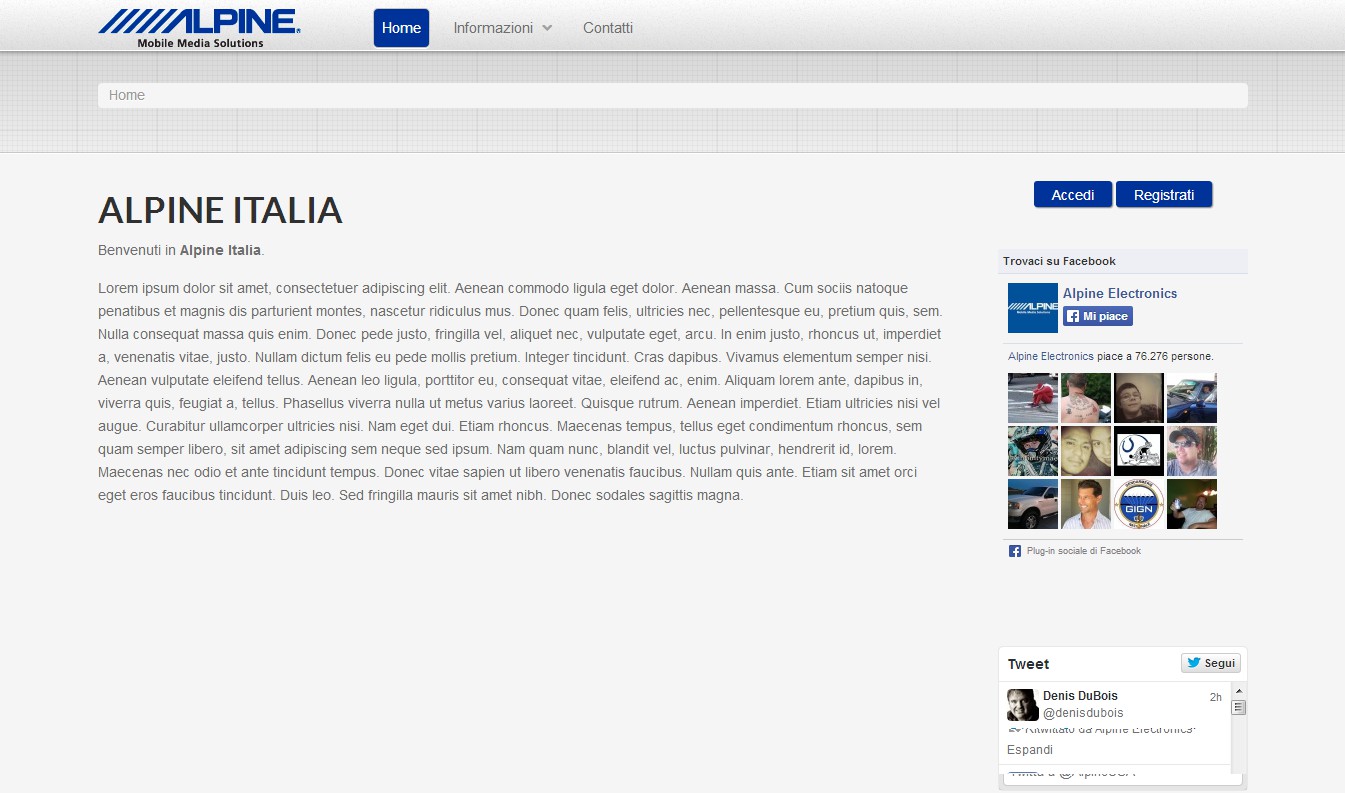The height and width of the screenshot is (793, 1345).
Task: Open fan photo of person in red crouching
Action: [x=1033, y=398]
